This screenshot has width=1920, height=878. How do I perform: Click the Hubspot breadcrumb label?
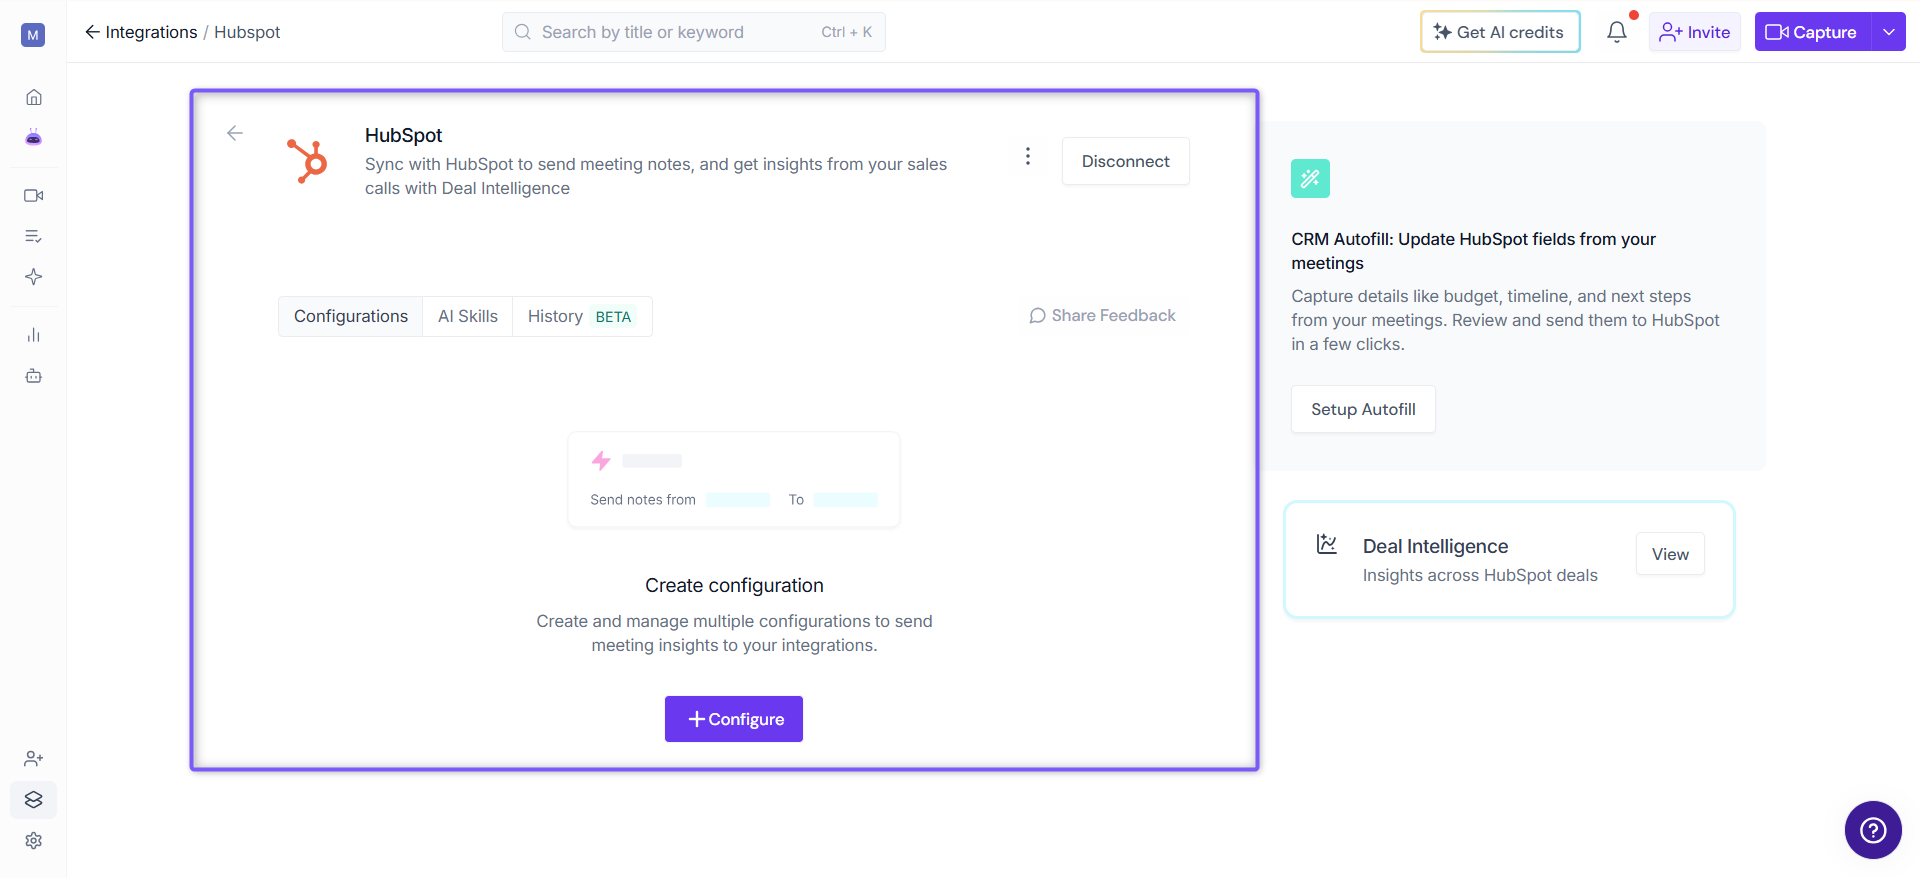pos(247,32)
